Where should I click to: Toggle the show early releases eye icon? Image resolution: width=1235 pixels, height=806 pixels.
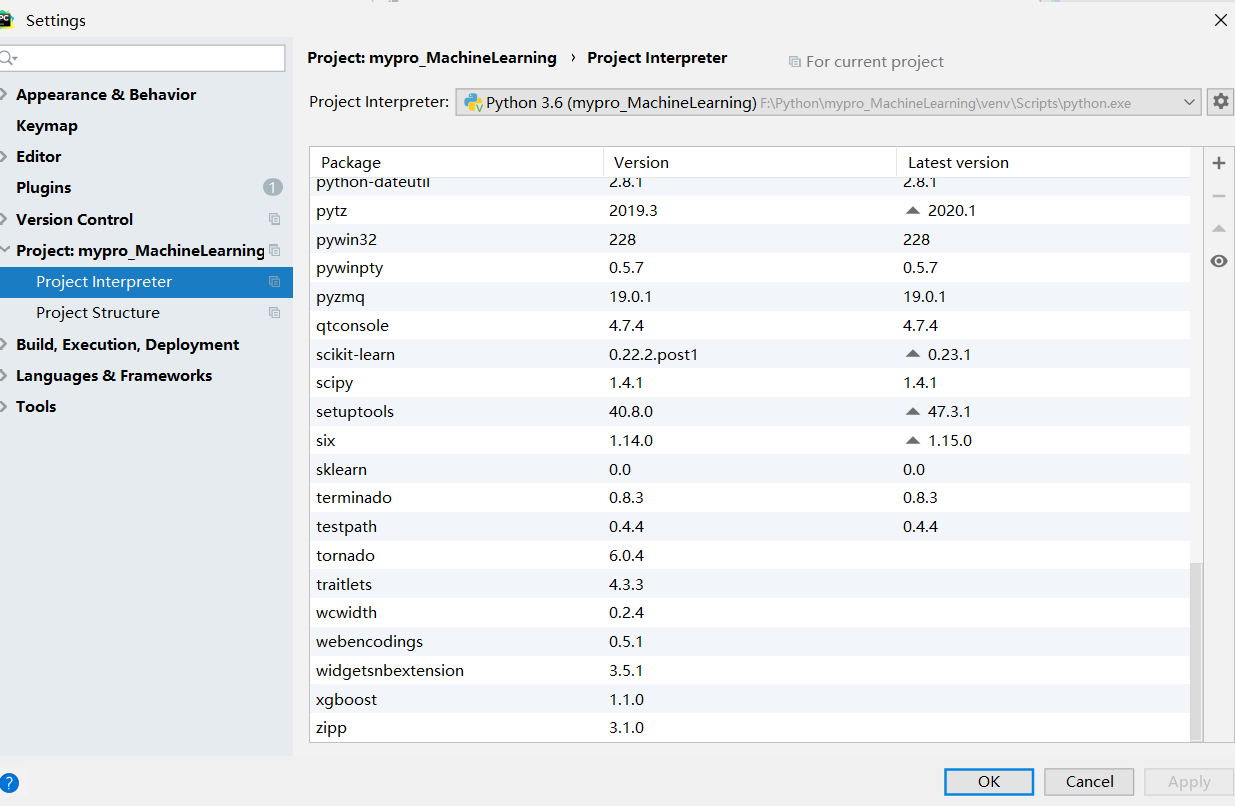pyautogui.click(x=1218, y=261)
